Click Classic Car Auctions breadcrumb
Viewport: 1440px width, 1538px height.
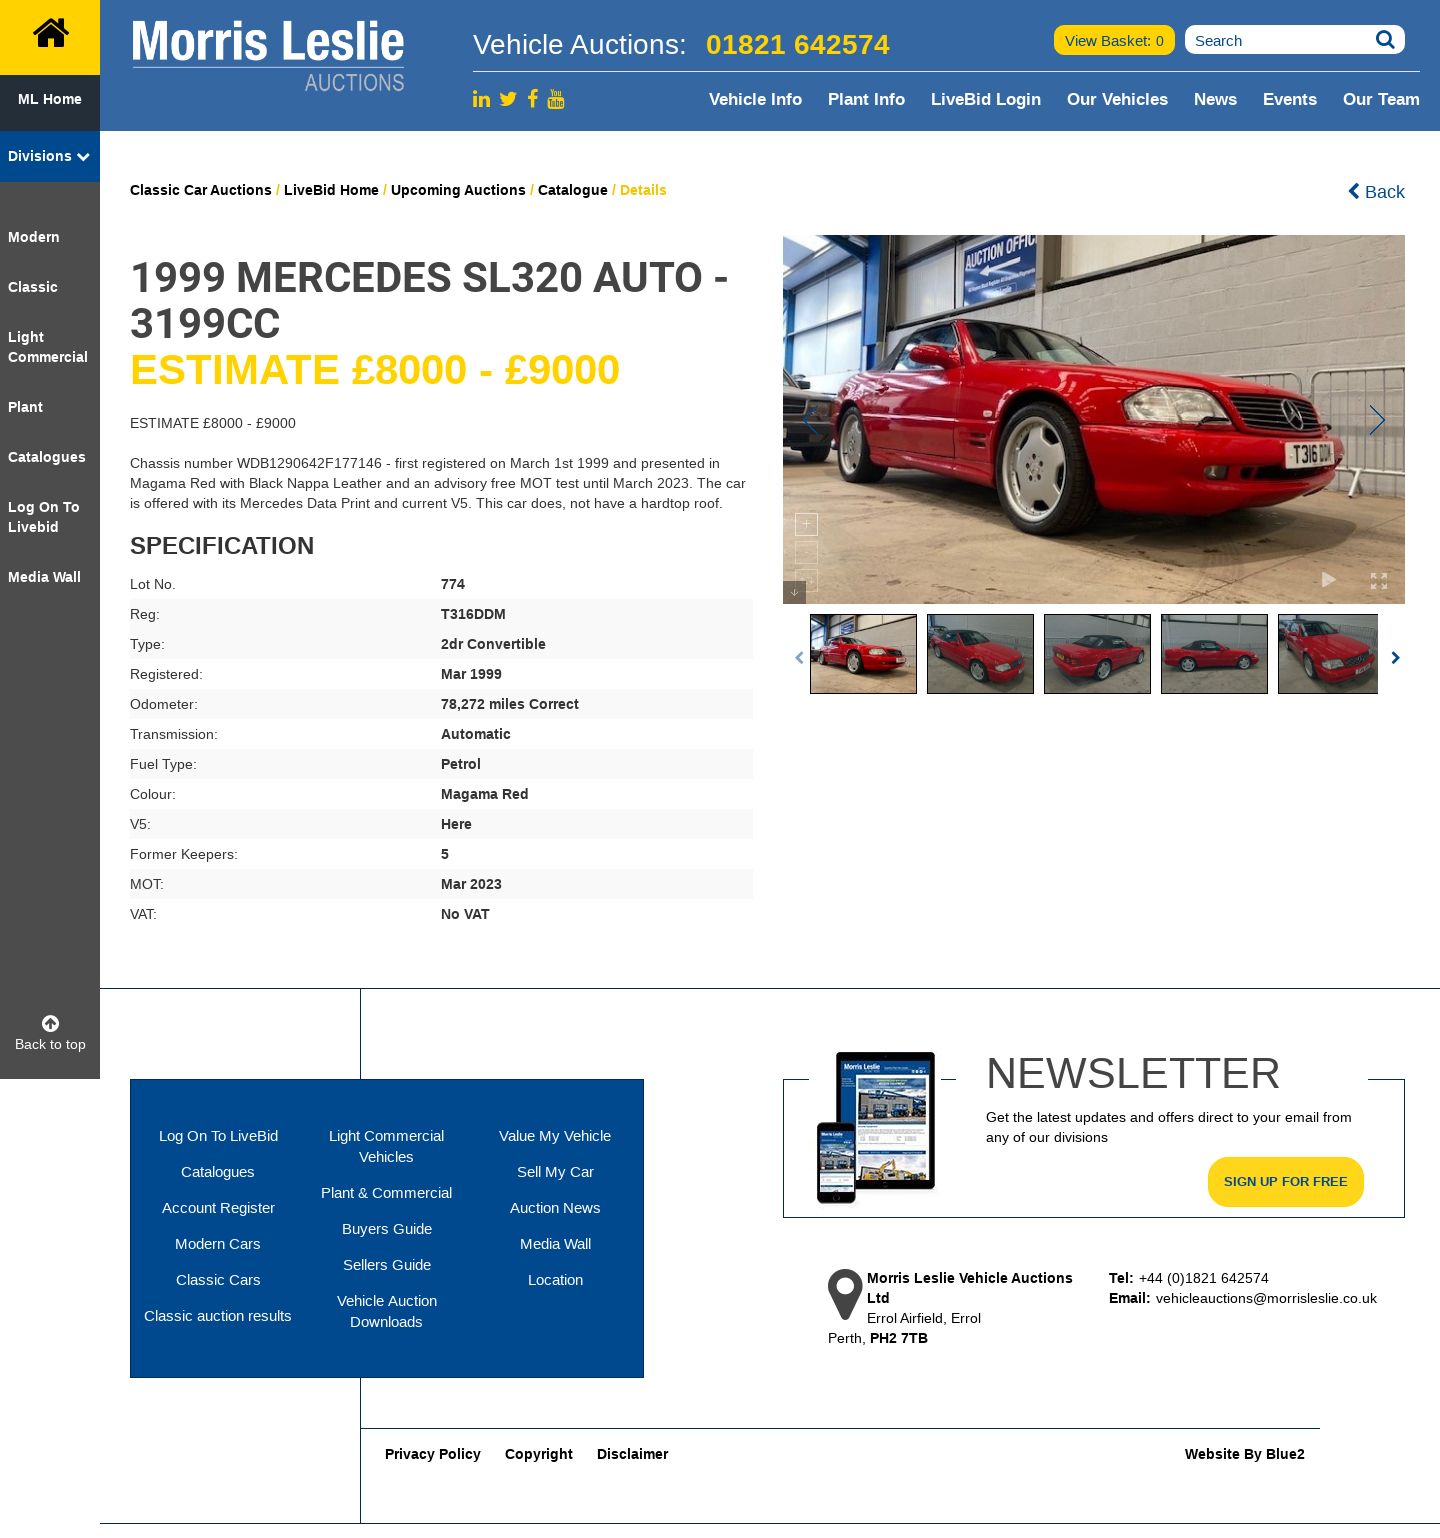(x=201, y=190)
